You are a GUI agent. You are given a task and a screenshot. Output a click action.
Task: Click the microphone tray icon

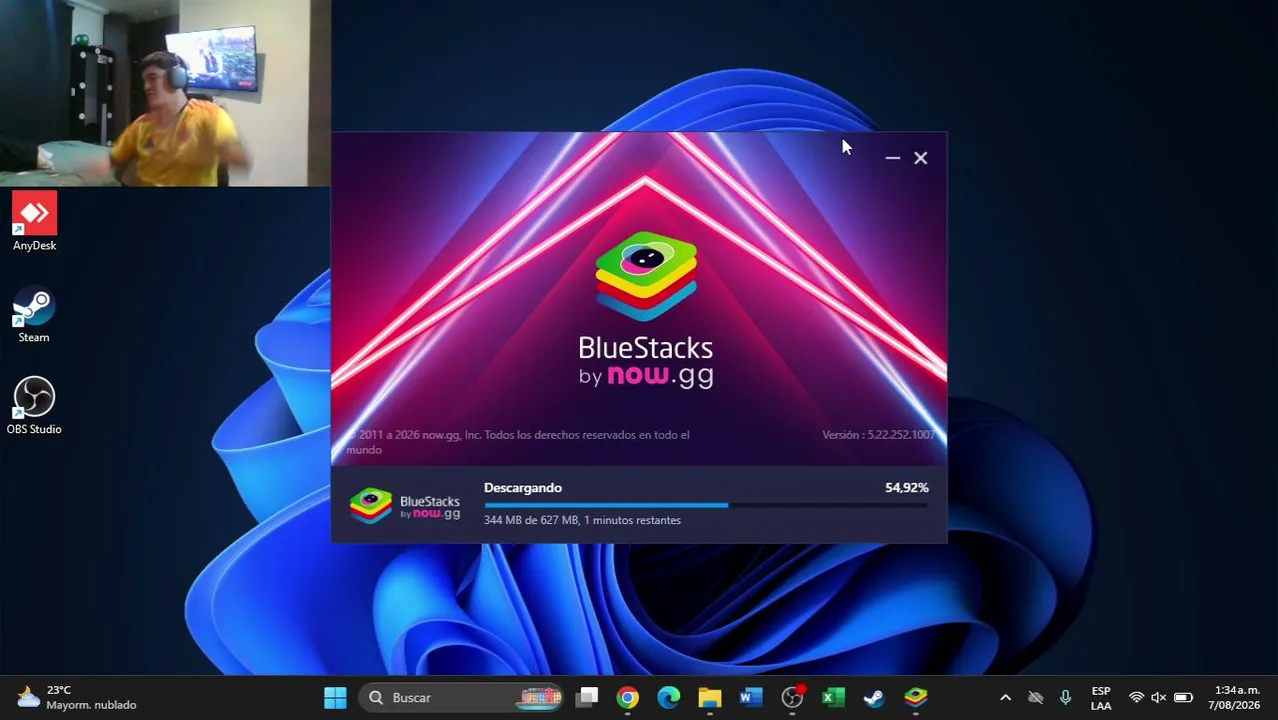click(1065, 698)
